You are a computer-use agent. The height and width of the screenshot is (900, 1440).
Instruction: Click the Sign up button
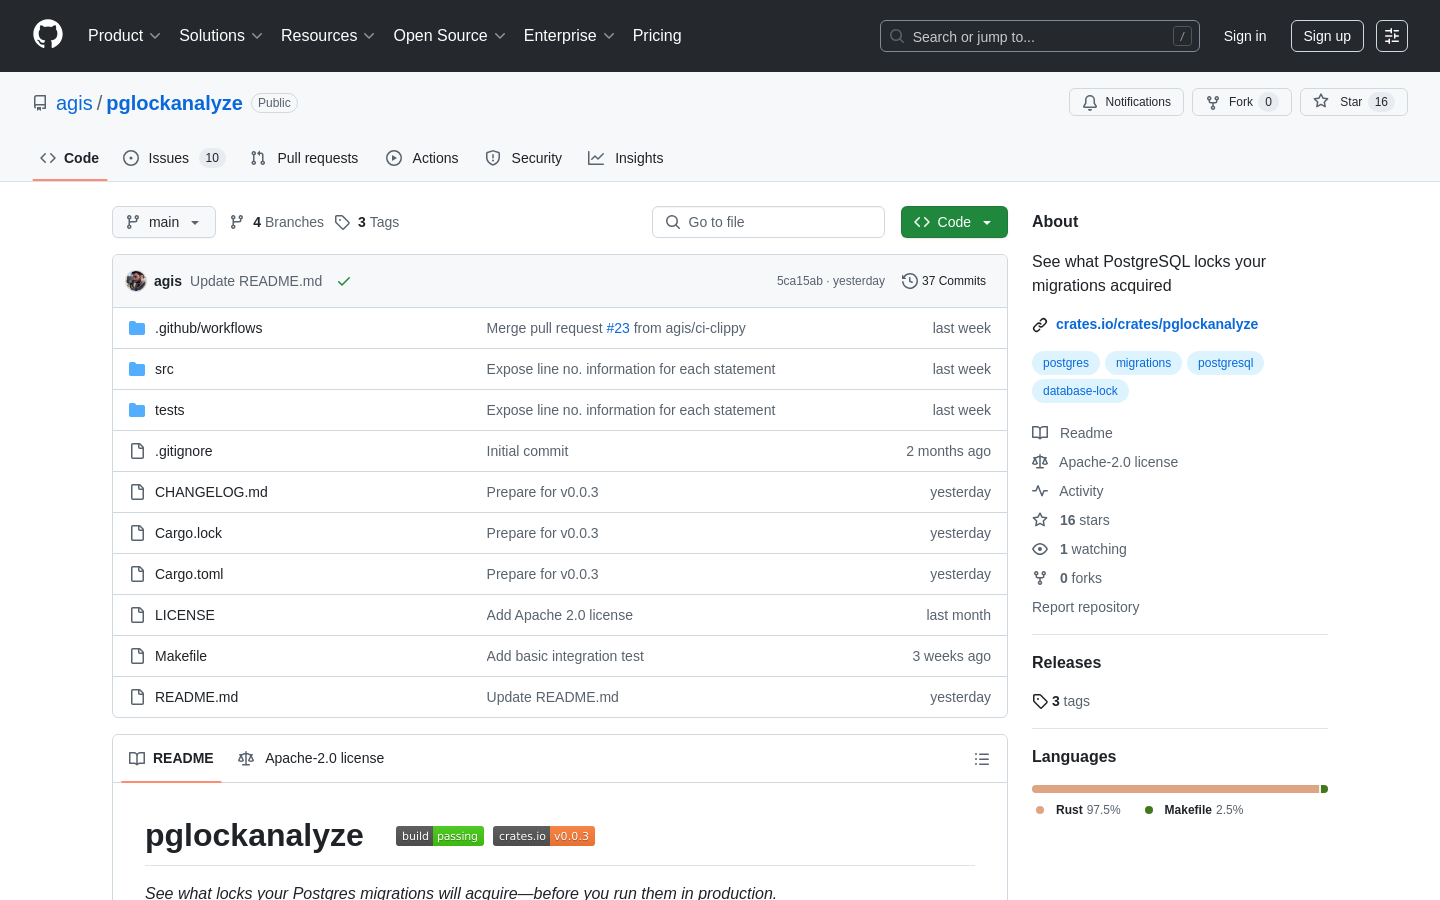click(x=1327, y=36)
